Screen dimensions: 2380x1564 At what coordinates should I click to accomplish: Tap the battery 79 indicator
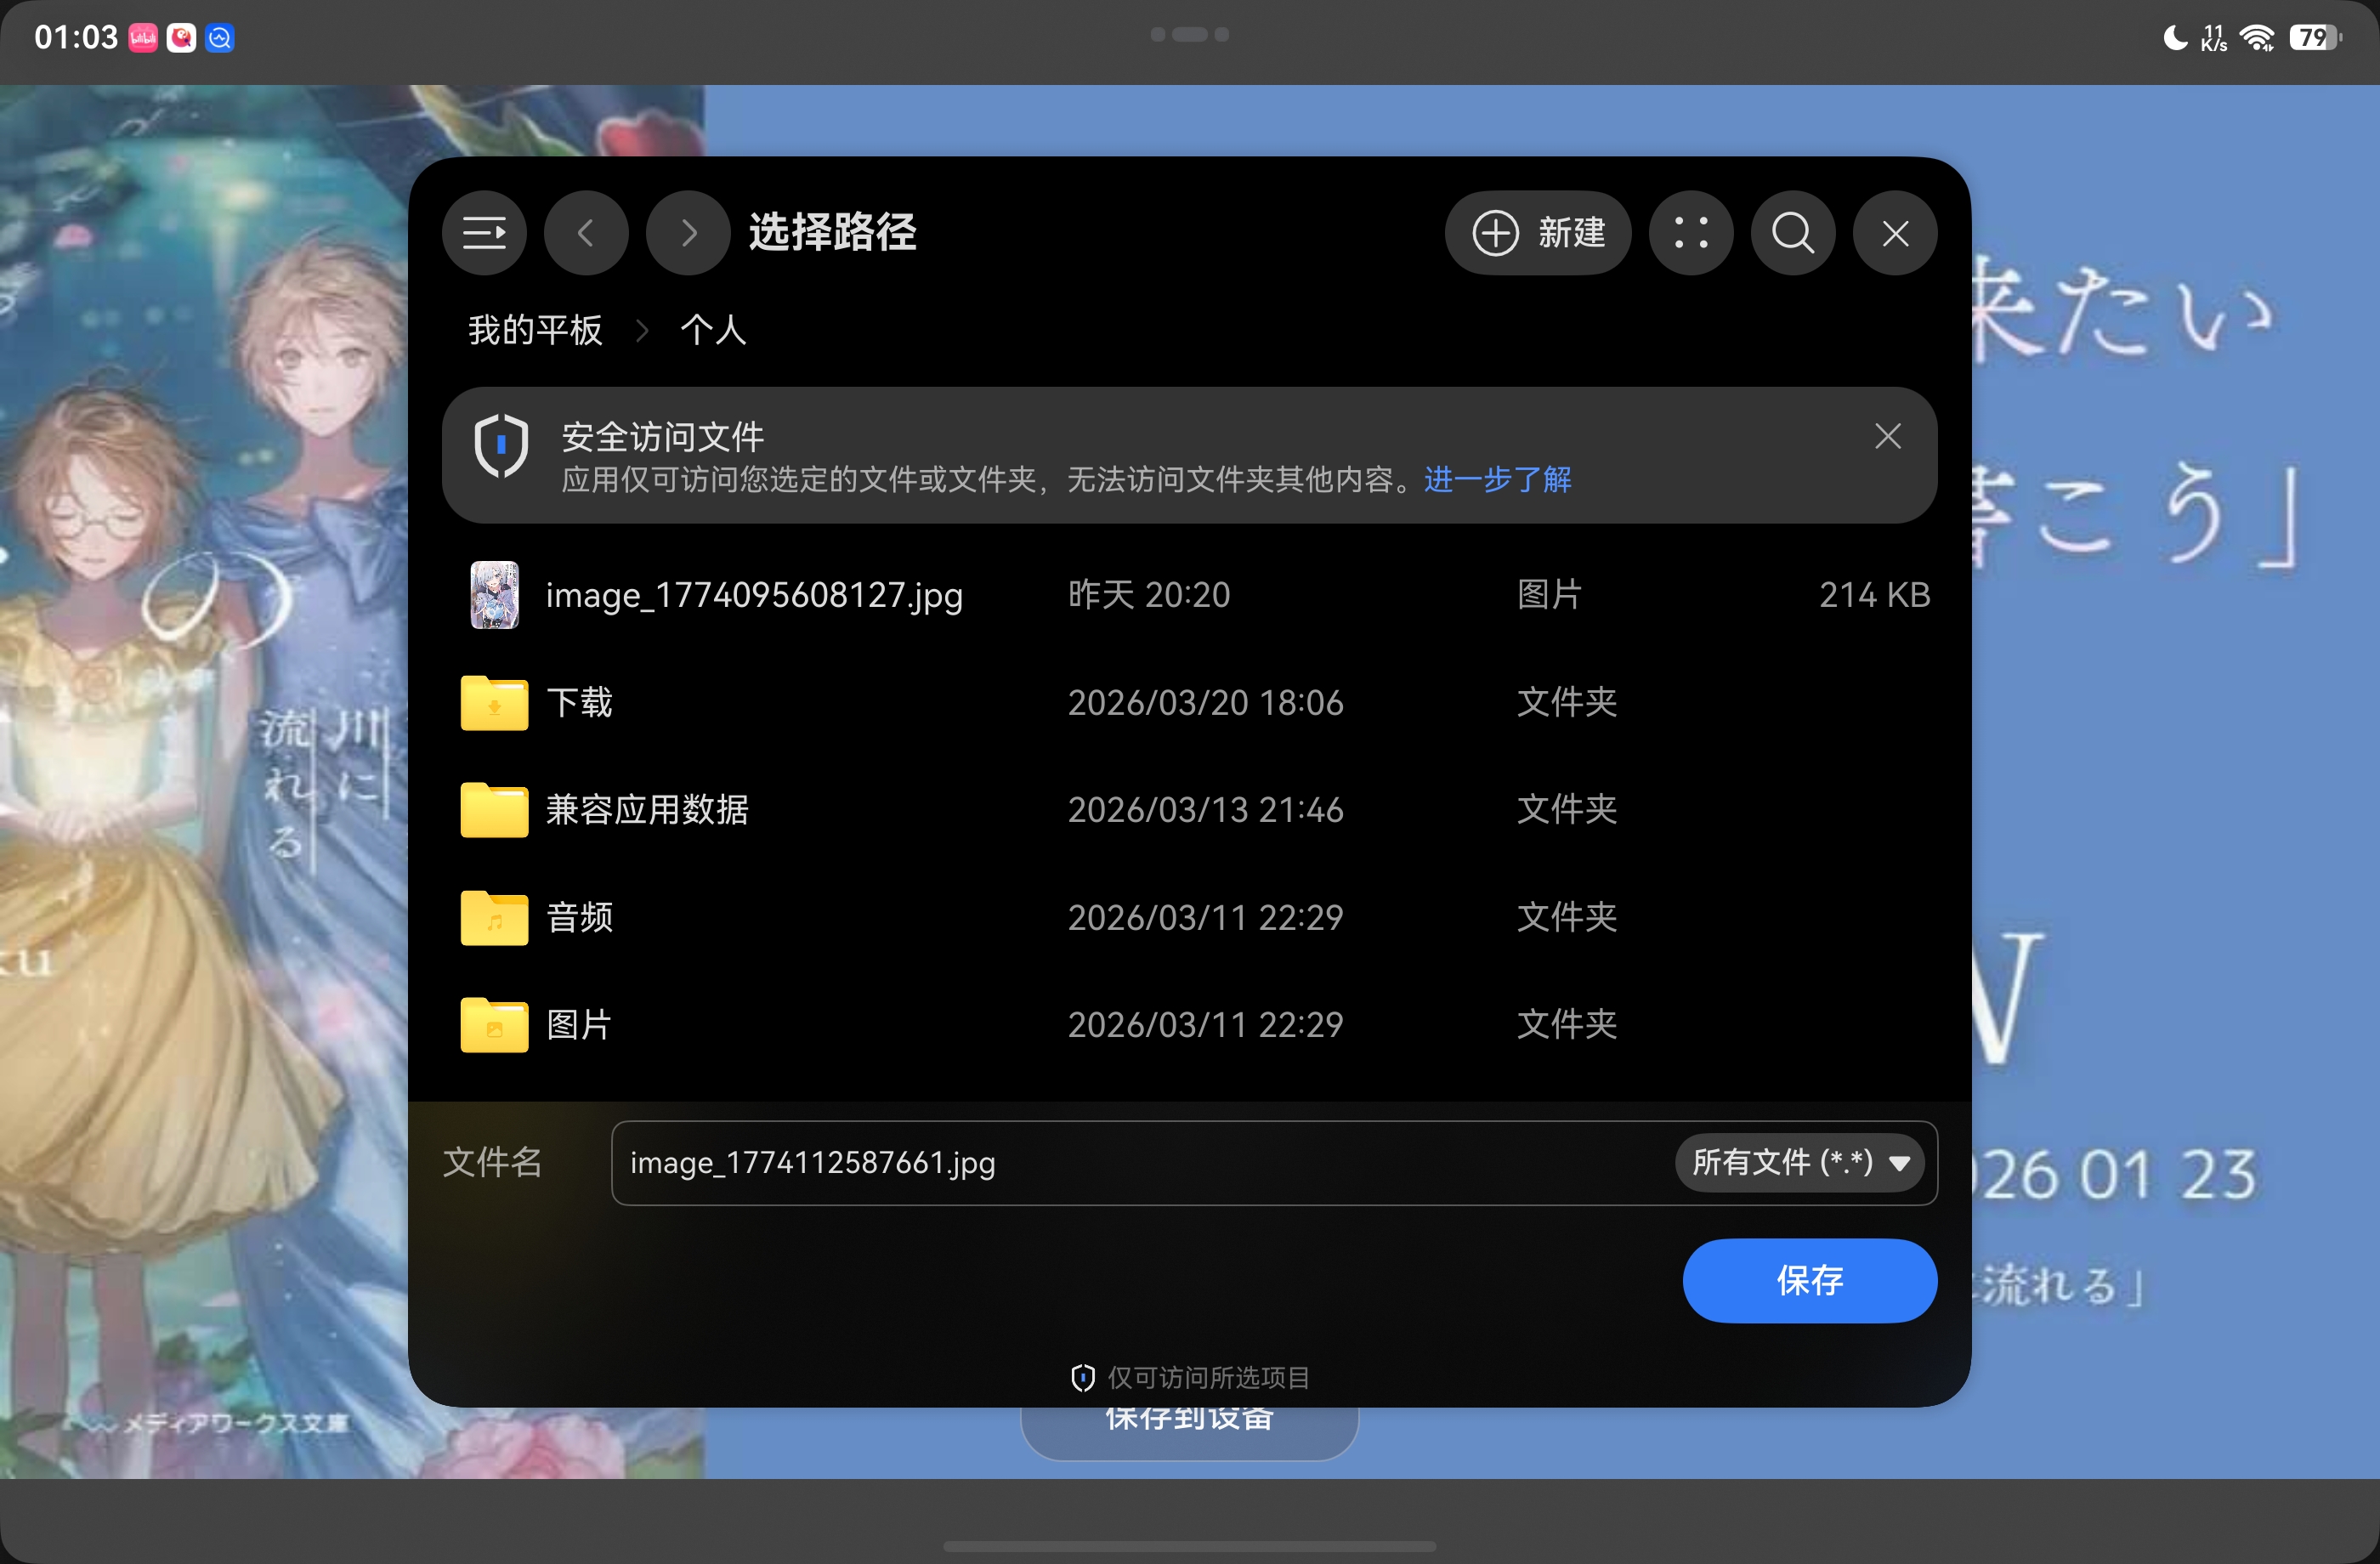[2314, 38]
